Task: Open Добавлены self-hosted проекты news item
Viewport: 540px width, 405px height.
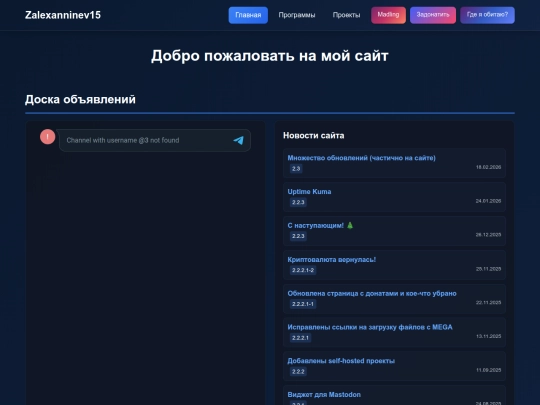Action: [341, 361]
